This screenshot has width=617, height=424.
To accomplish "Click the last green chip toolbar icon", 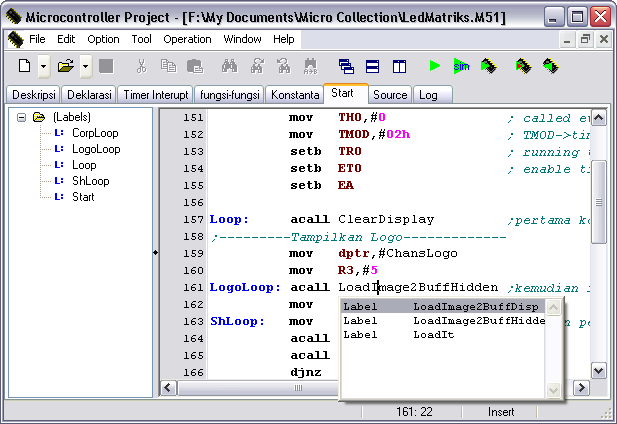I will (550, 66).
